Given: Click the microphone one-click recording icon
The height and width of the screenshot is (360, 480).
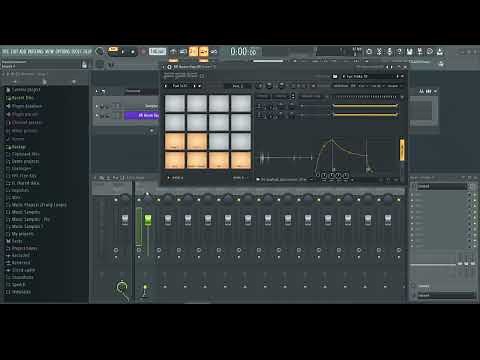Looking at the screenshot, I should click(x=389, y=52).
